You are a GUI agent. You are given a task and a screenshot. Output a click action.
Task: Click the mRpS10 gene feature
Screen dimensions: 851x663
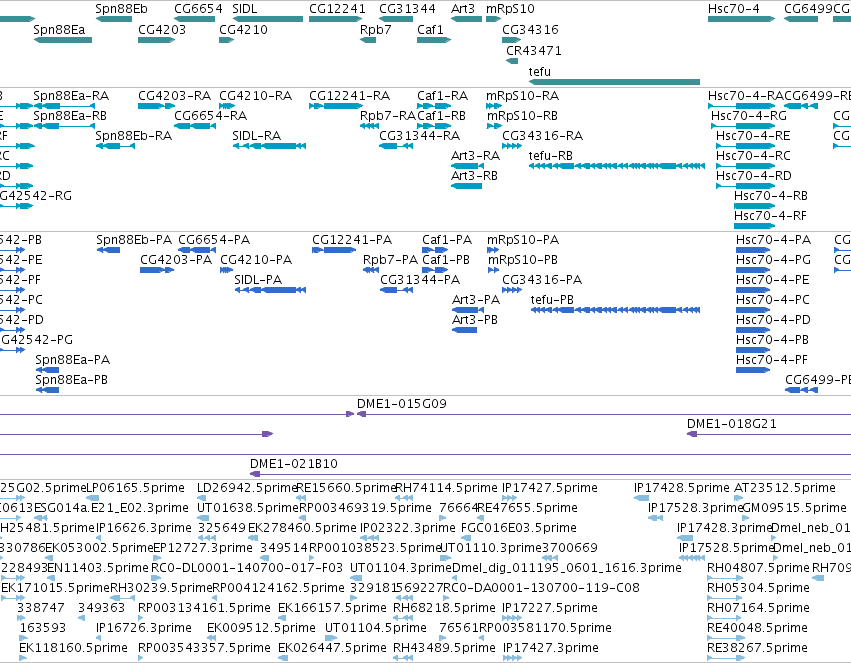click(x=493, y=19)
